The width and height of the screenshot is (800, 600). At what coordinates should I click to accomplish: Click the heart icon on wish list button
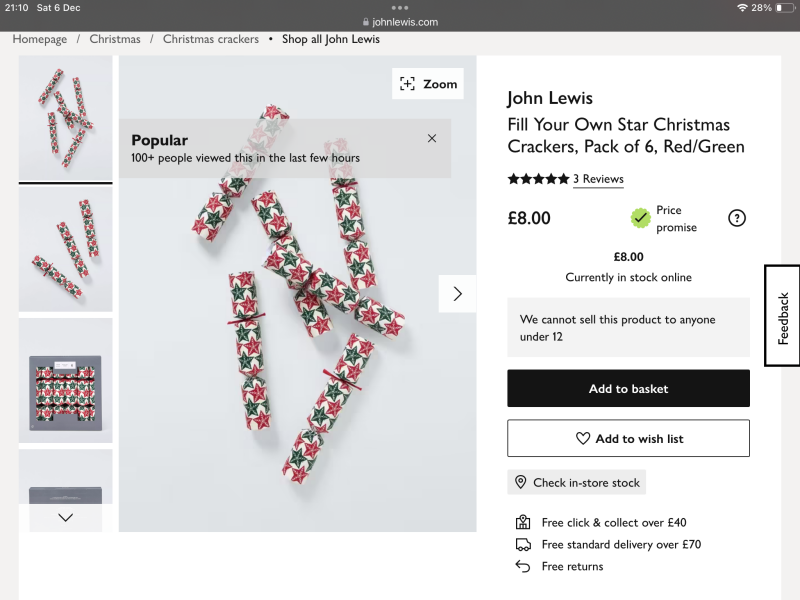coord(583,439)
